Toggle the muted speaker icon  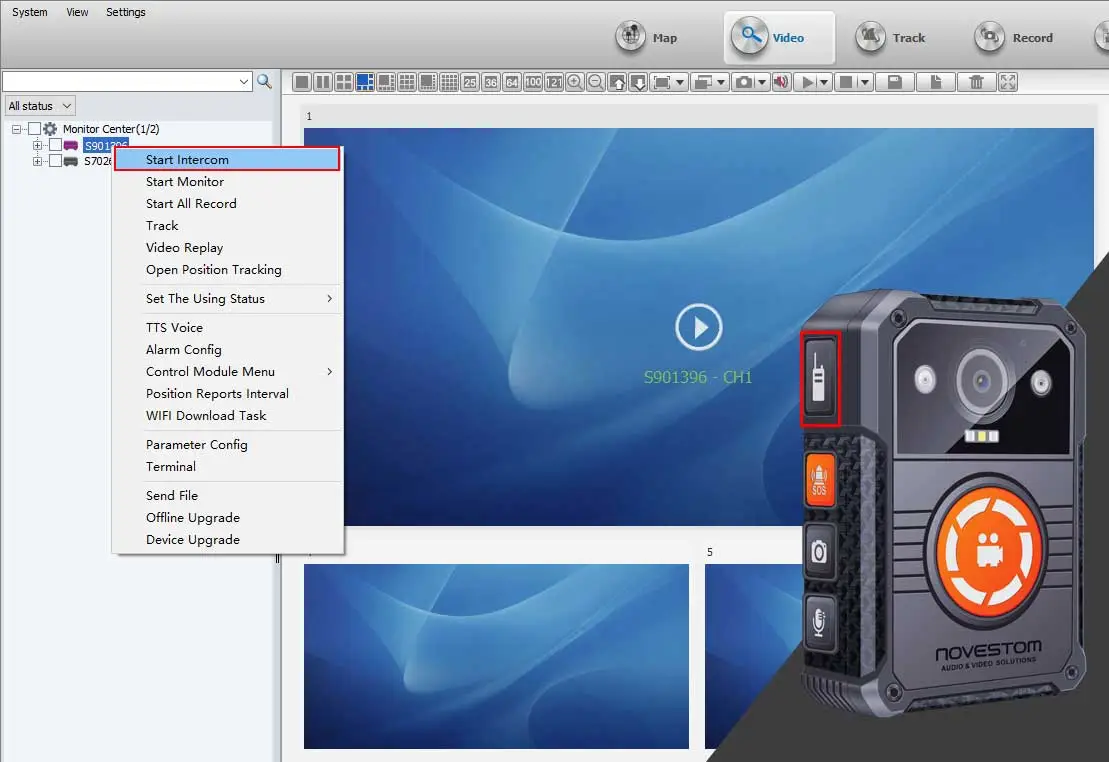tap(782, 82)
